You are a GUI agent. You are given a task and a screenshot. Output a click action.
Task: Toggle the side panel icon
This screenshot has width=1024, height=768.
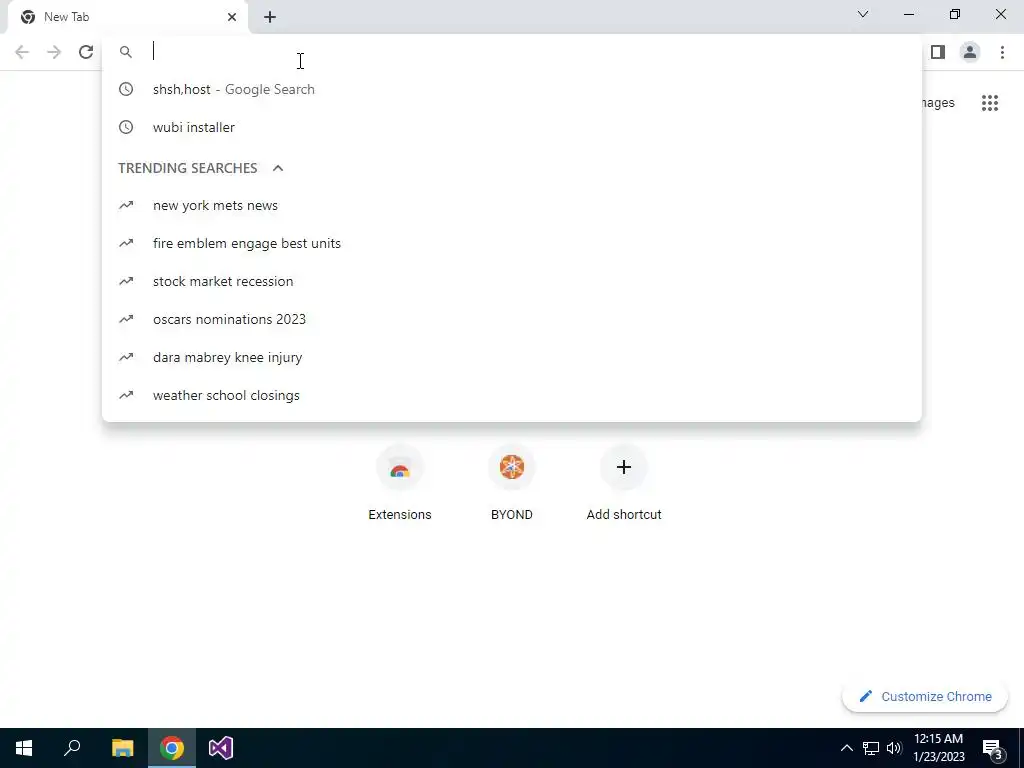[x=938, y=52]
